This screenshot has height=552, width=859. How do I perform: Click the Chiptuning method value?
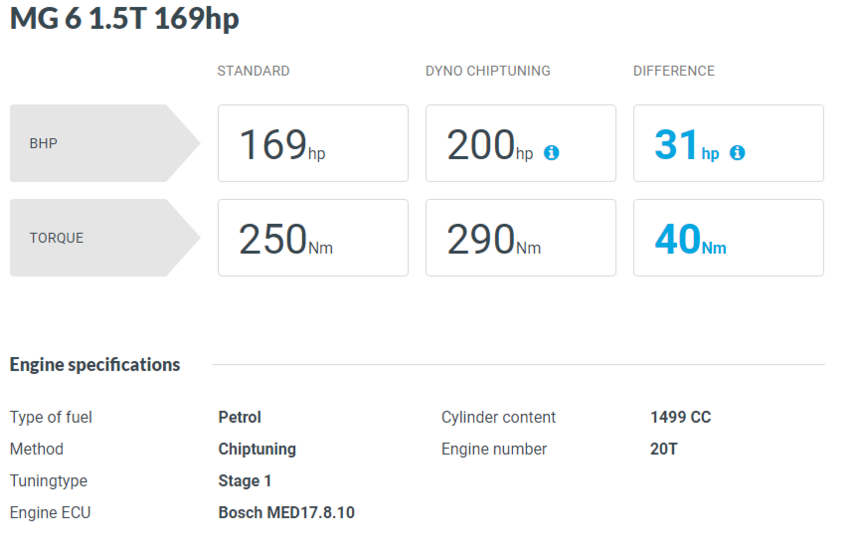(257, 449)
